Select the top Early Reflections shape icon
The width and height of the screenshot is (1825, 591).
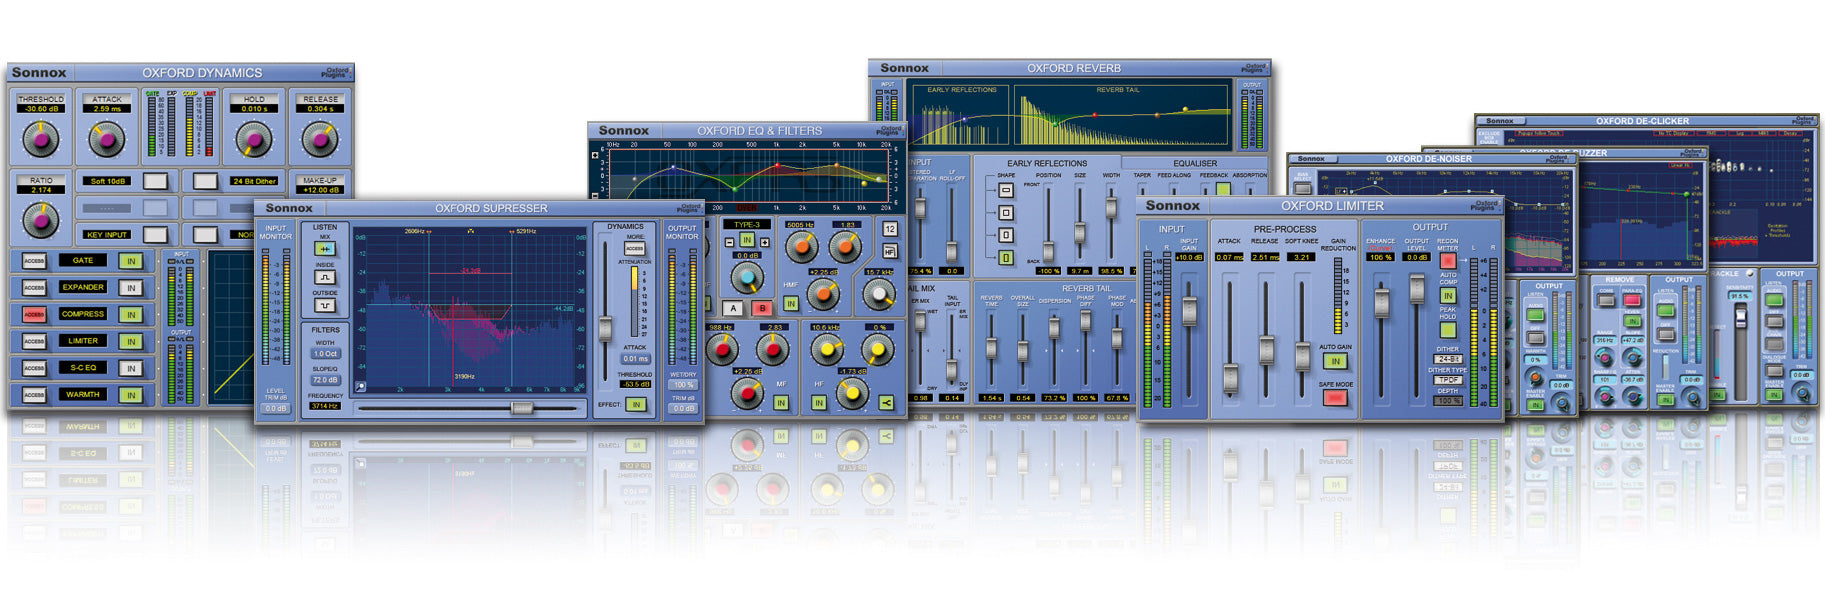pyautogui.click(x=1006, y=190)
